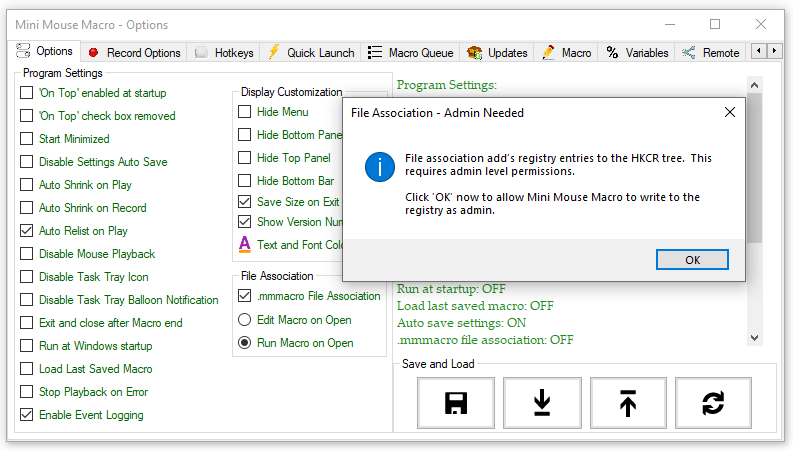Enable Exit and close after Macro end
This screenshot has height=451, width=793.
26,323
